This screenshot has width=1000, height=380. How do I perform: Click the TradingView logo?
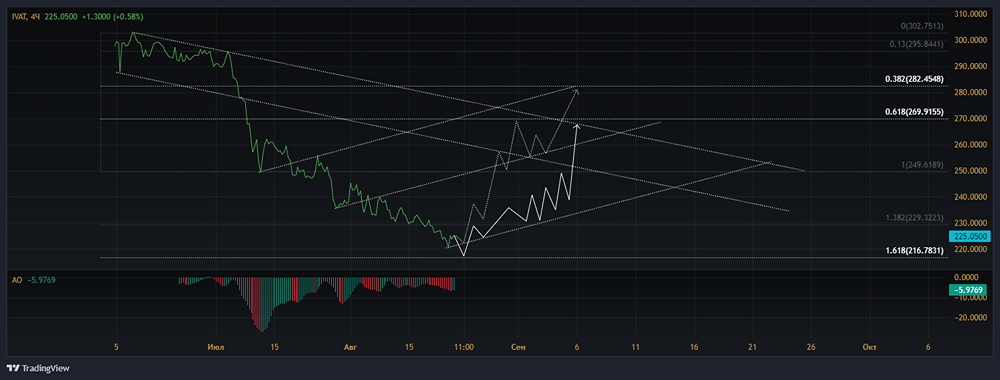pos(38,369)
